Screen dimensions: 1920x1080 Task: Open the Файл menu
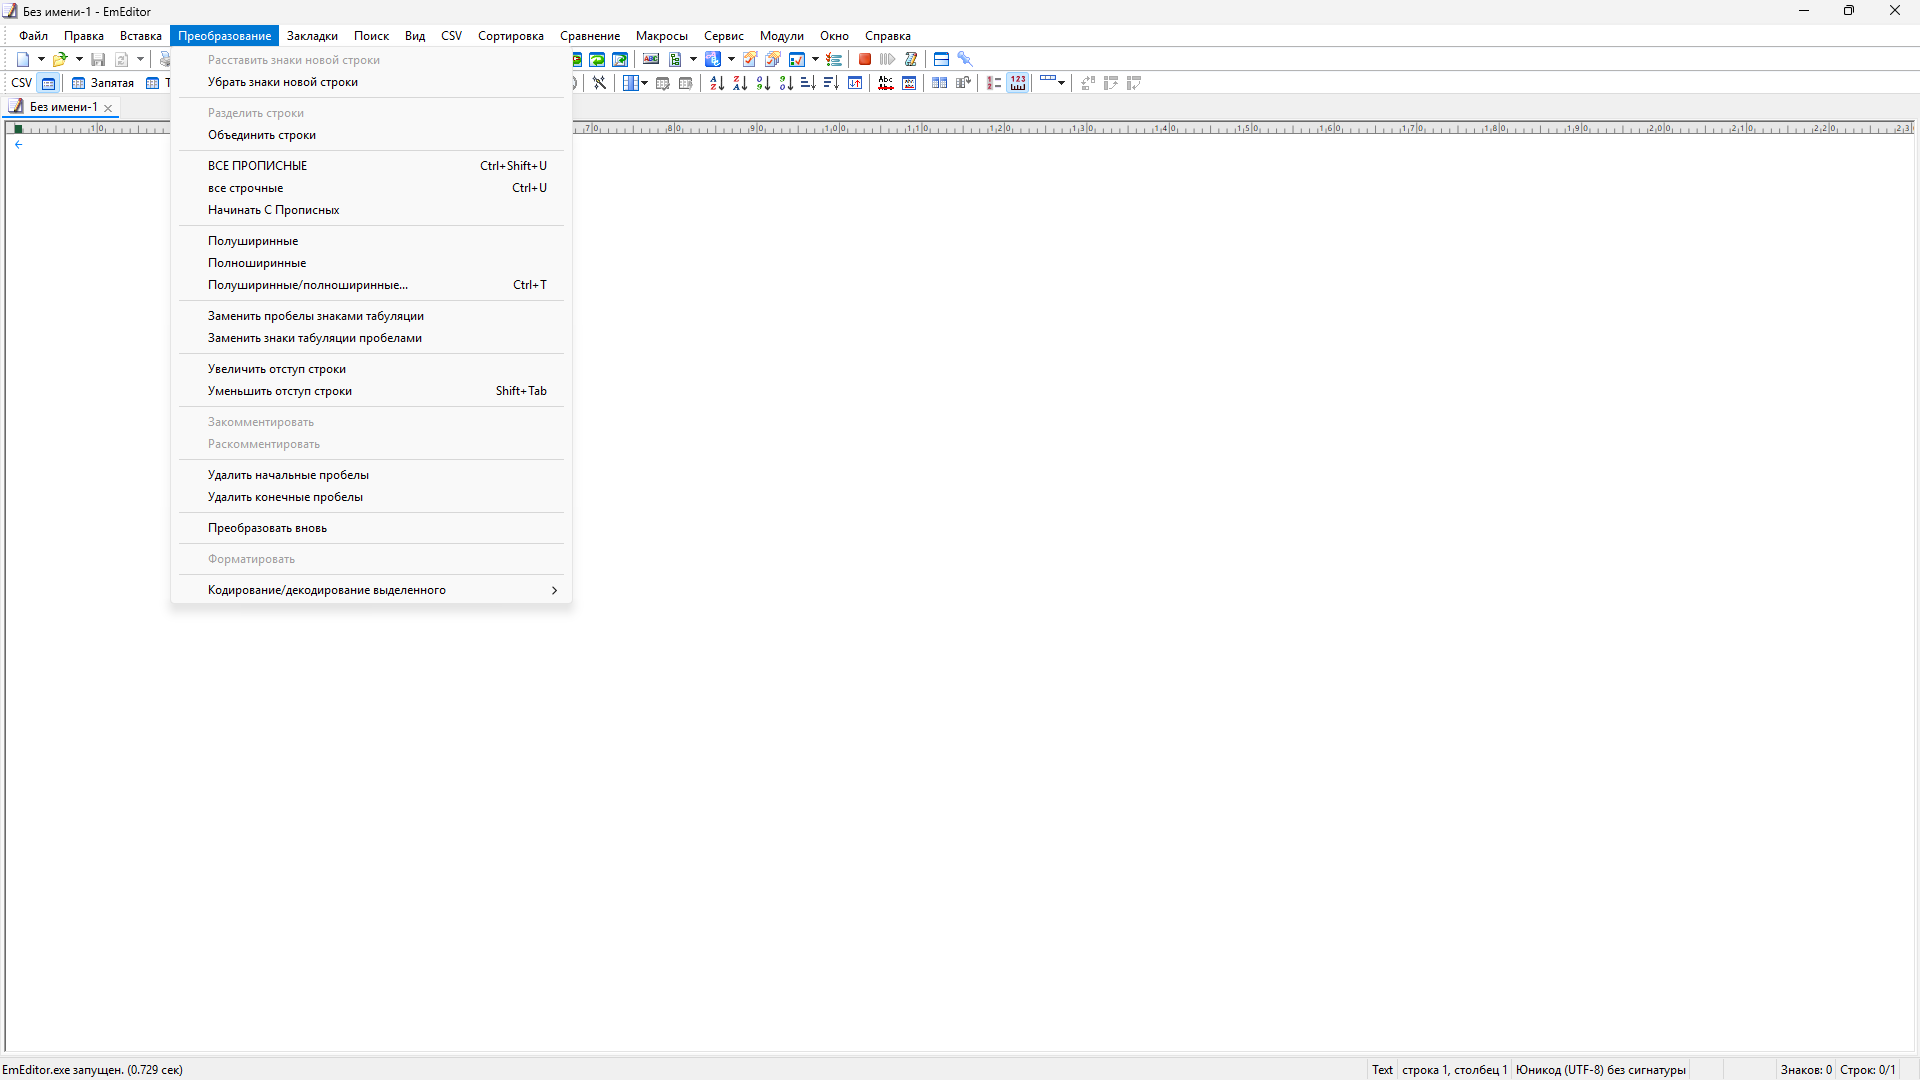[33, 36]
